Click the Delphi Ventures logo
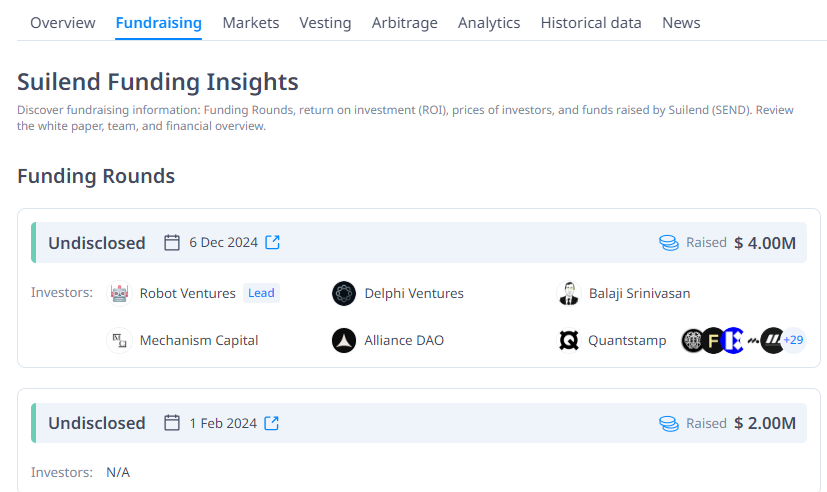The image size is (827, 492). click(344, 293)
